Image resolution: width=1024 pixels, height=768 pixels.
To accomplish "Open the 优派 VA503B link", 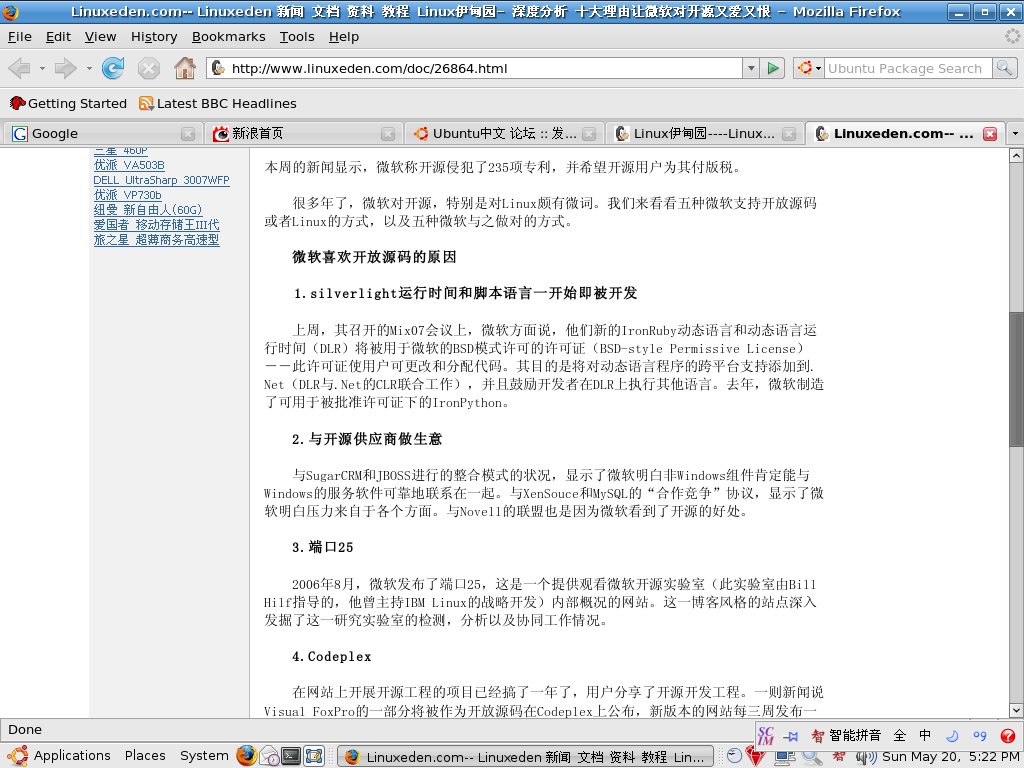I will tap(129, 165).
